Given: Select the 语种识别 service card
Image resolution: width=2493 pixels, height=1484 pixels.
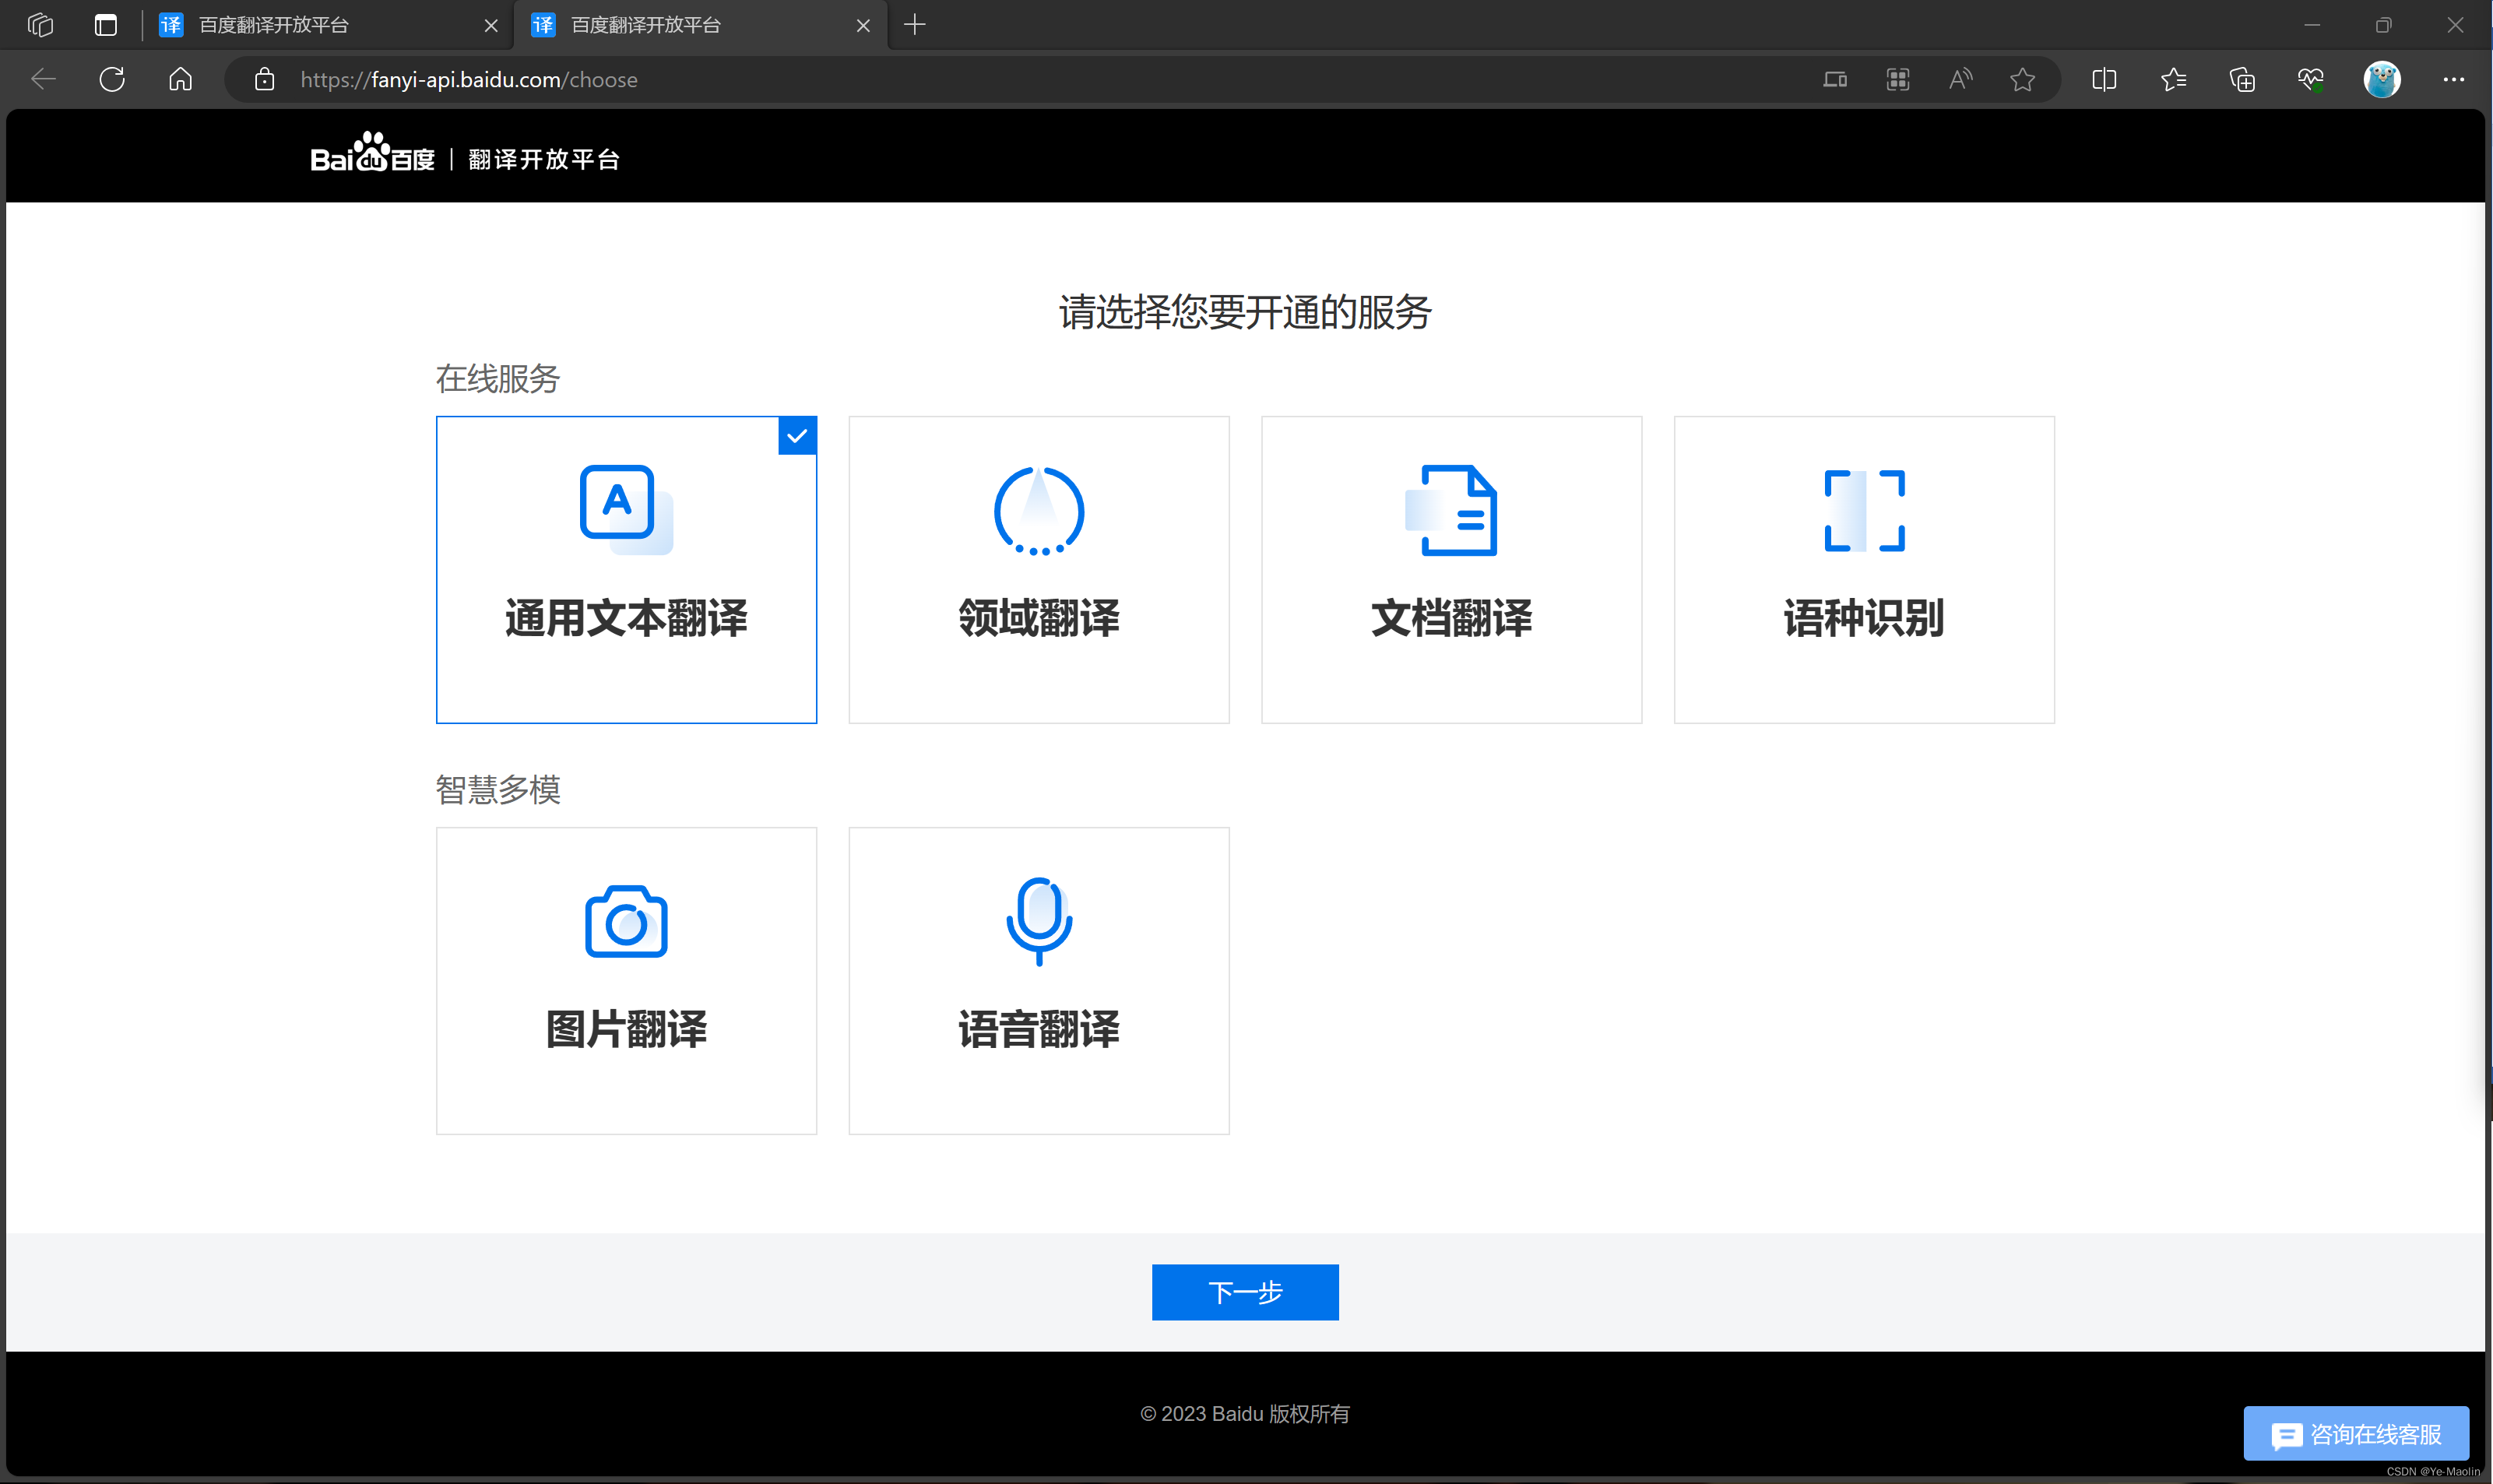Looking at the screenshot, I should 1864,569.
